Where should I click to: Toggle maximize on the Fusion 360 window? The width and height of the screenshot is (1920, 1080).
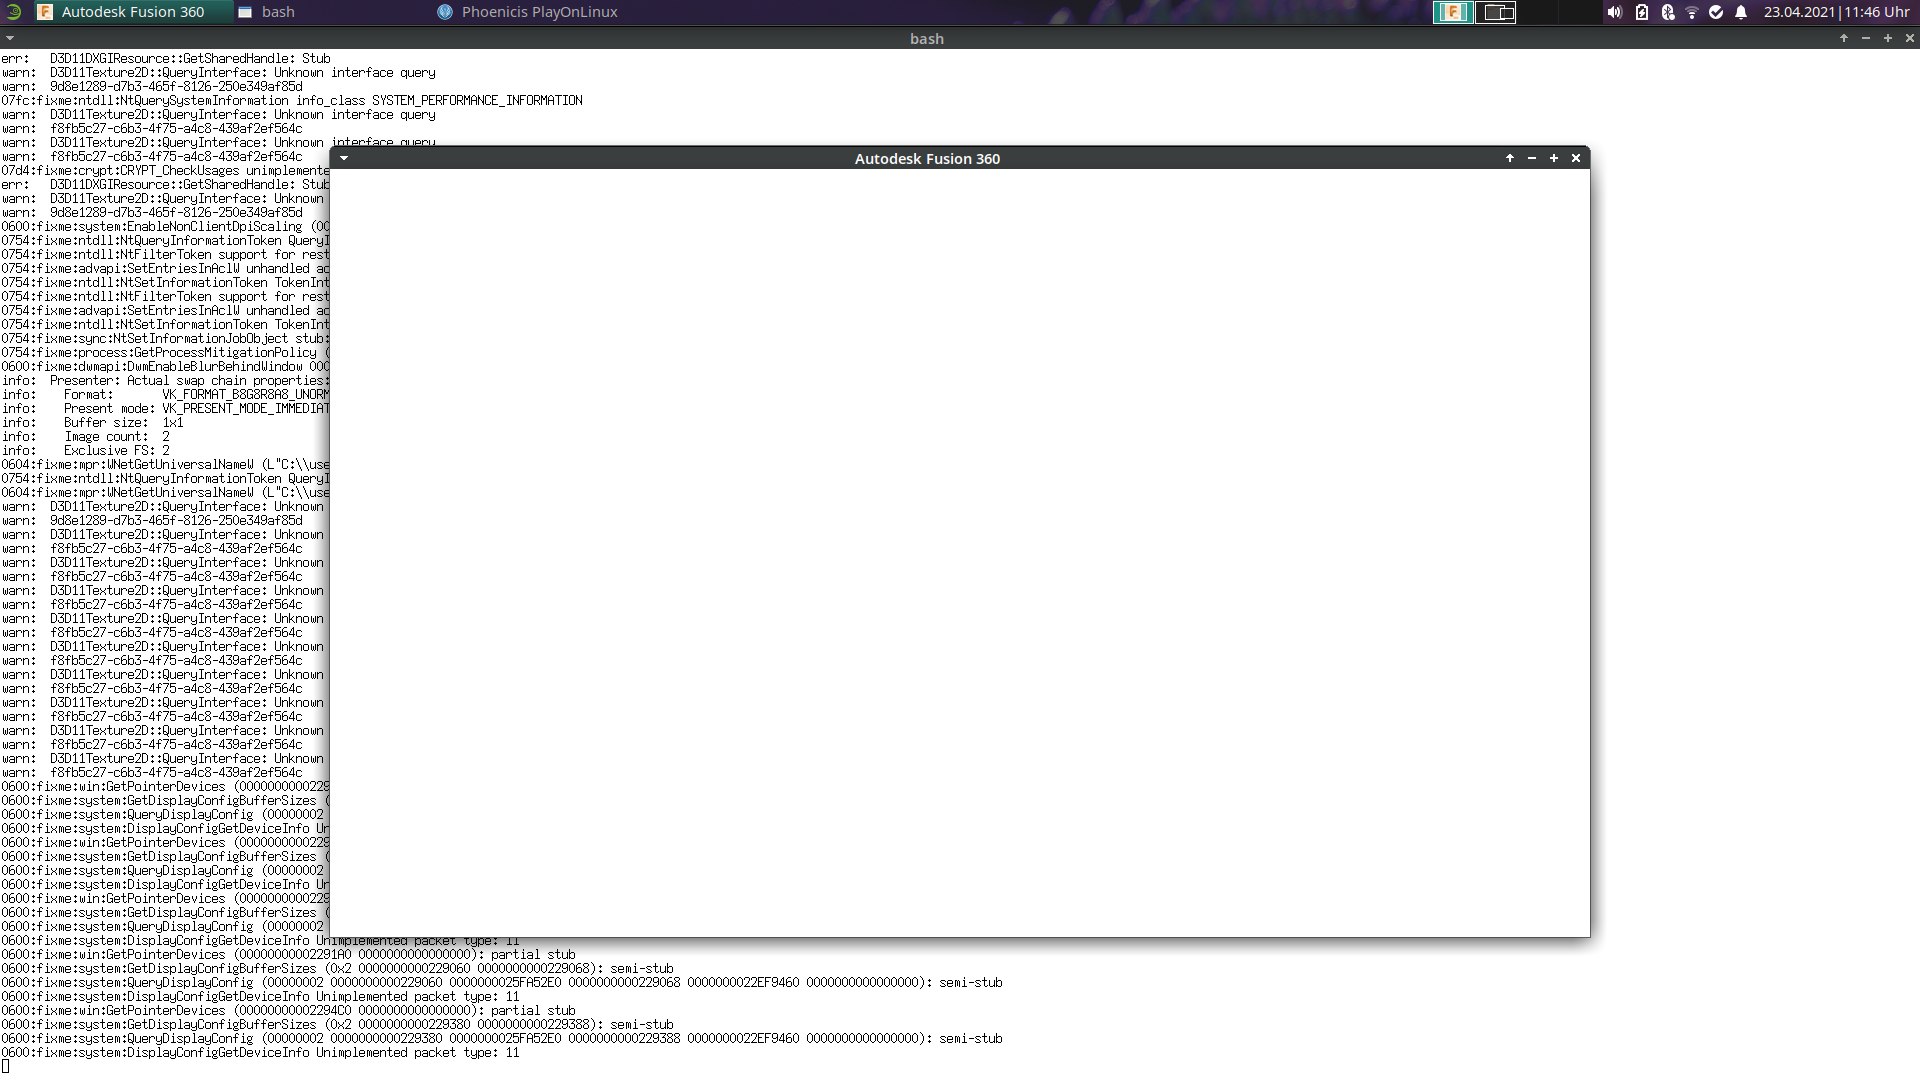1553,158
